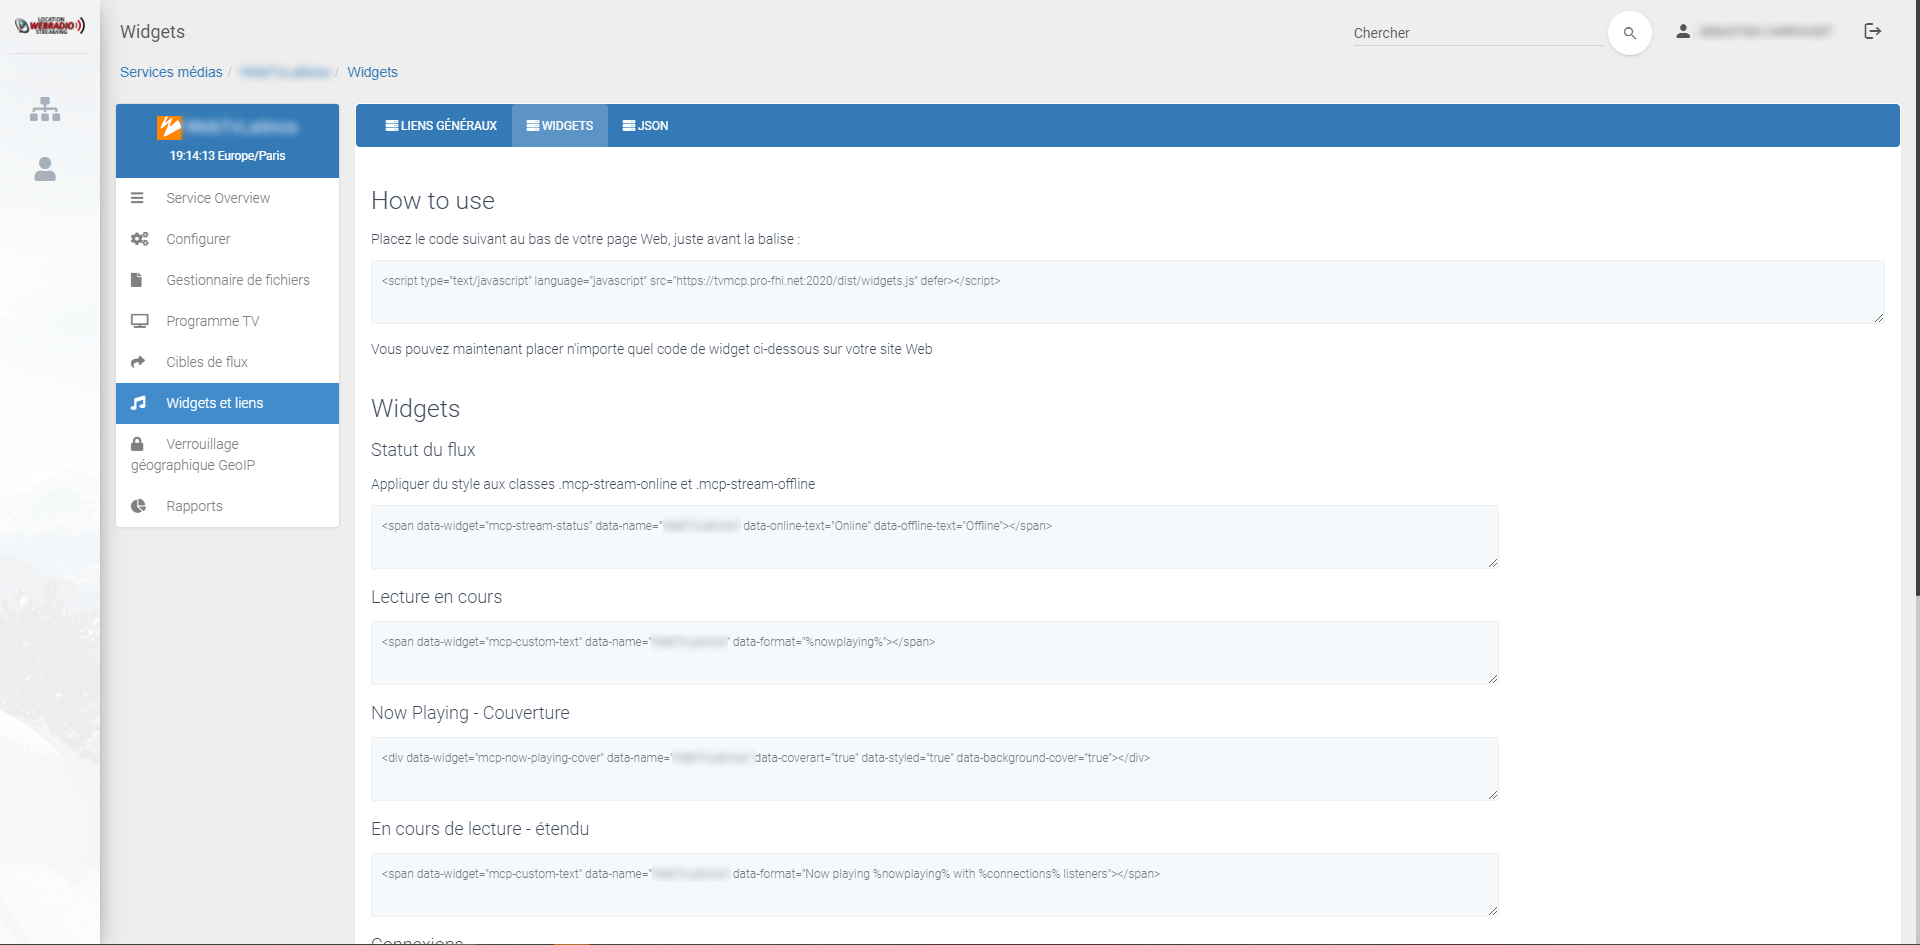1920x945 pixels.
Task: Click the Chercher search field
Action: click(x=1478, y=33)
